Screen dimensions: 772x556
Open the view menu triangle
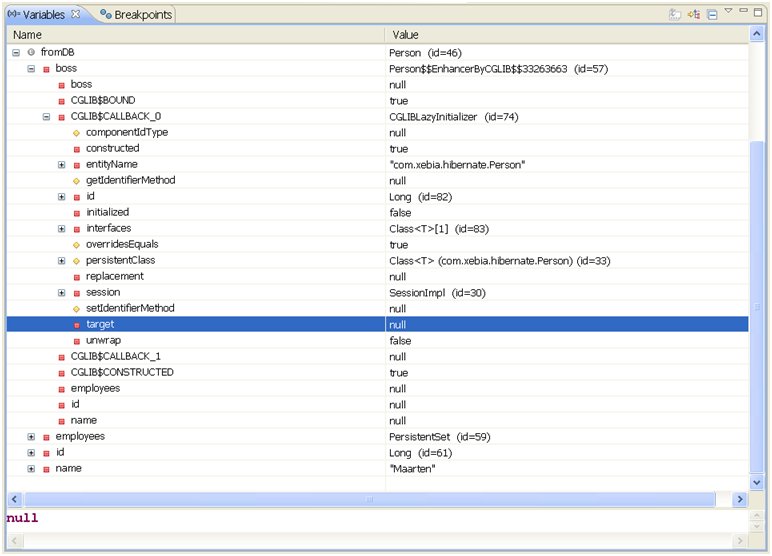pyautogui.click(x=728, y=10)
